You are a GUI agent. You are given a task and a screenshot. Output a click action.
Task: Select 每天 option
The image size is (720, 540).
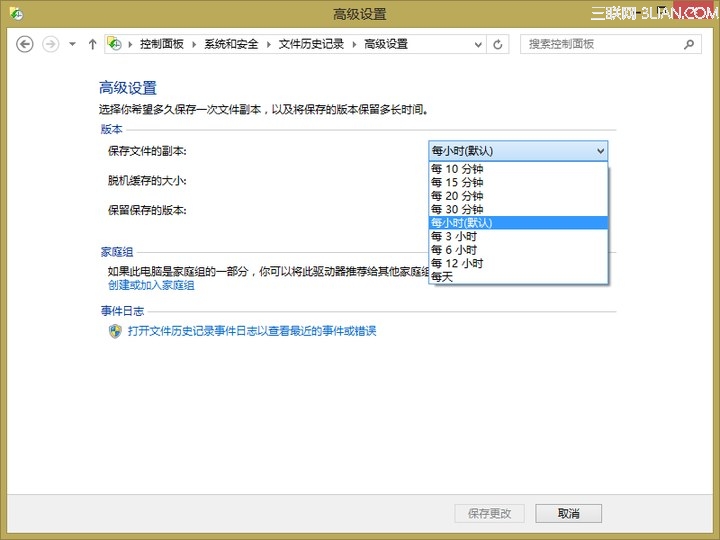(x=518, y=277)
